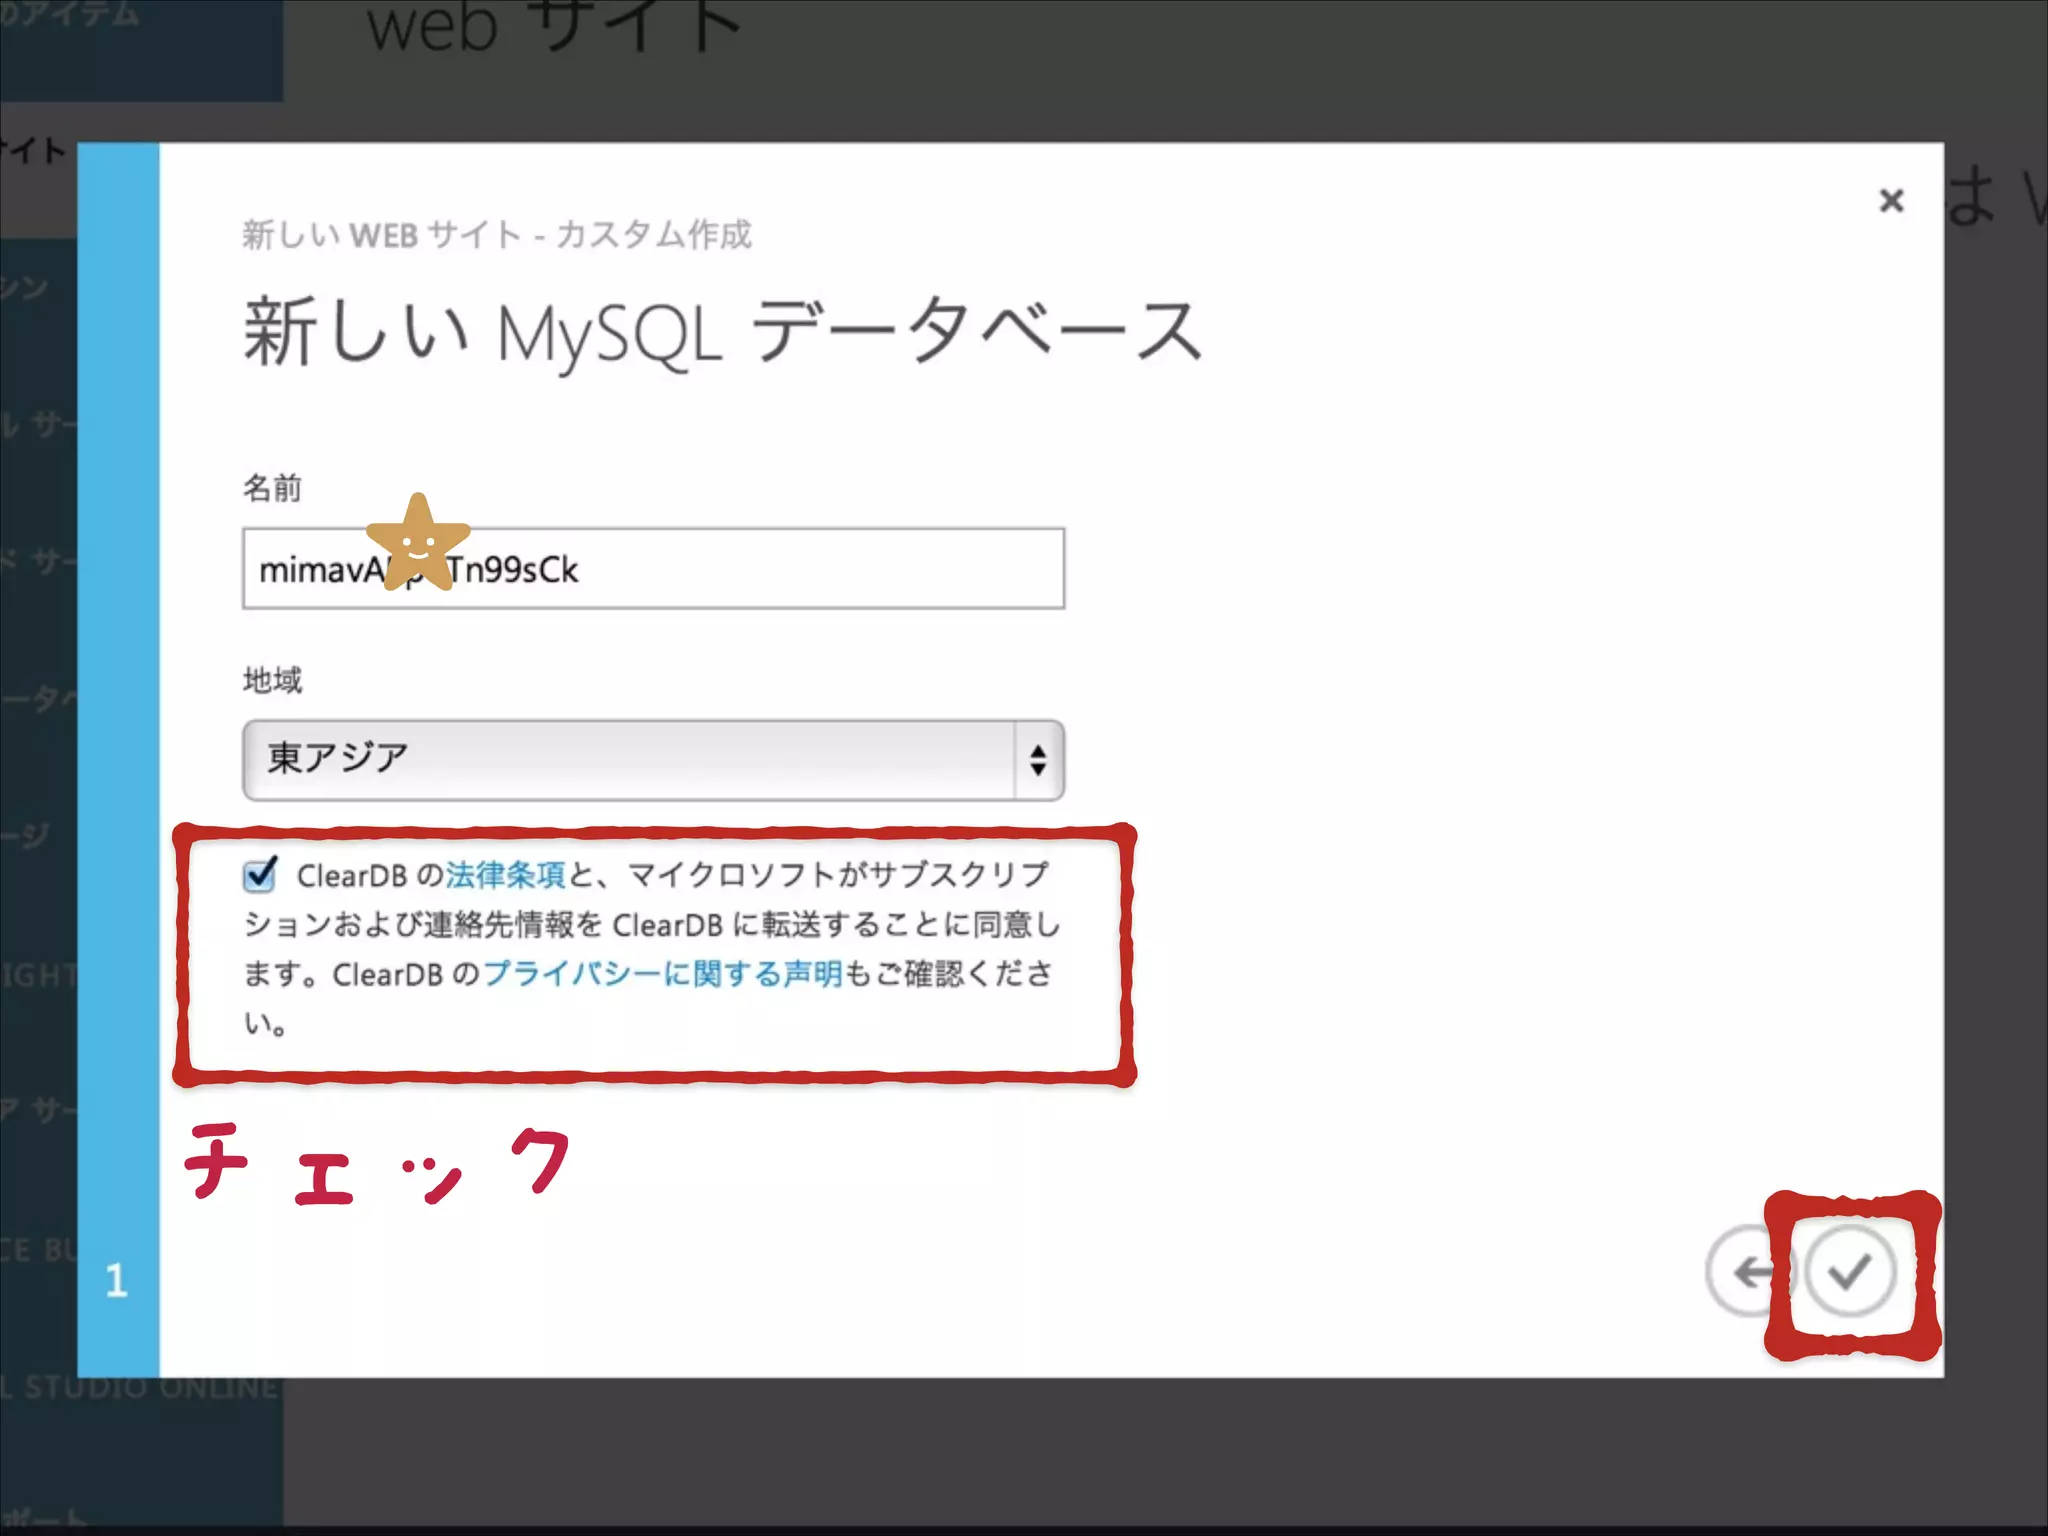This screenshot has width=2048, height=1536.
Task: Click the 新しい MySQL データベース heading
Action: pyautogui.click(x=722, y=332)
